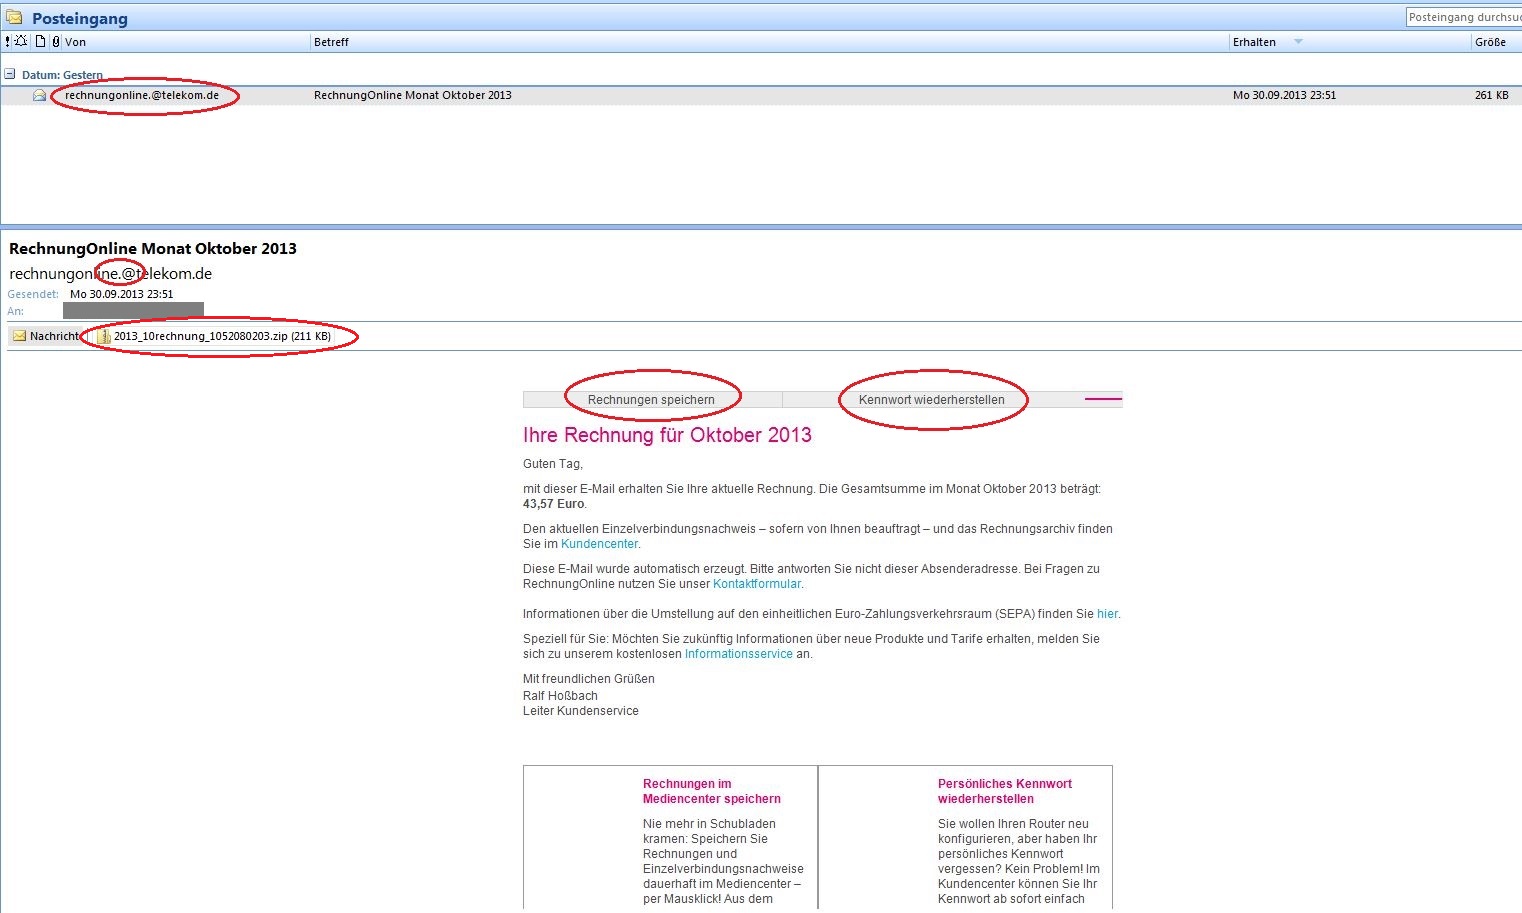Viewport: 1522px width, 913px height.
Task: Select the sender rechnungonline.@telekom.de in the message list
Action: [x=142, y=96]
